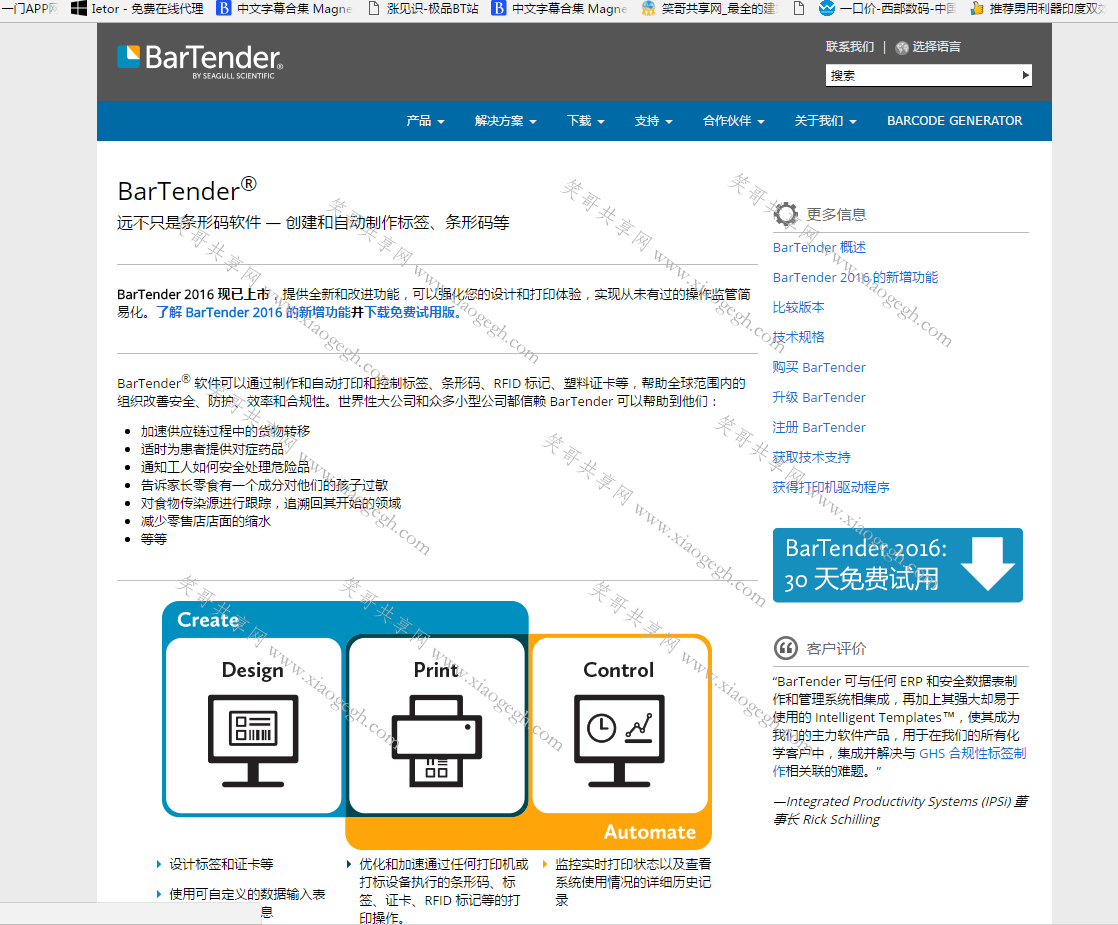The width and height of the screenshot is (1118, 925).
Task: Click the Design monitor icon
Action: pos(253,741)
